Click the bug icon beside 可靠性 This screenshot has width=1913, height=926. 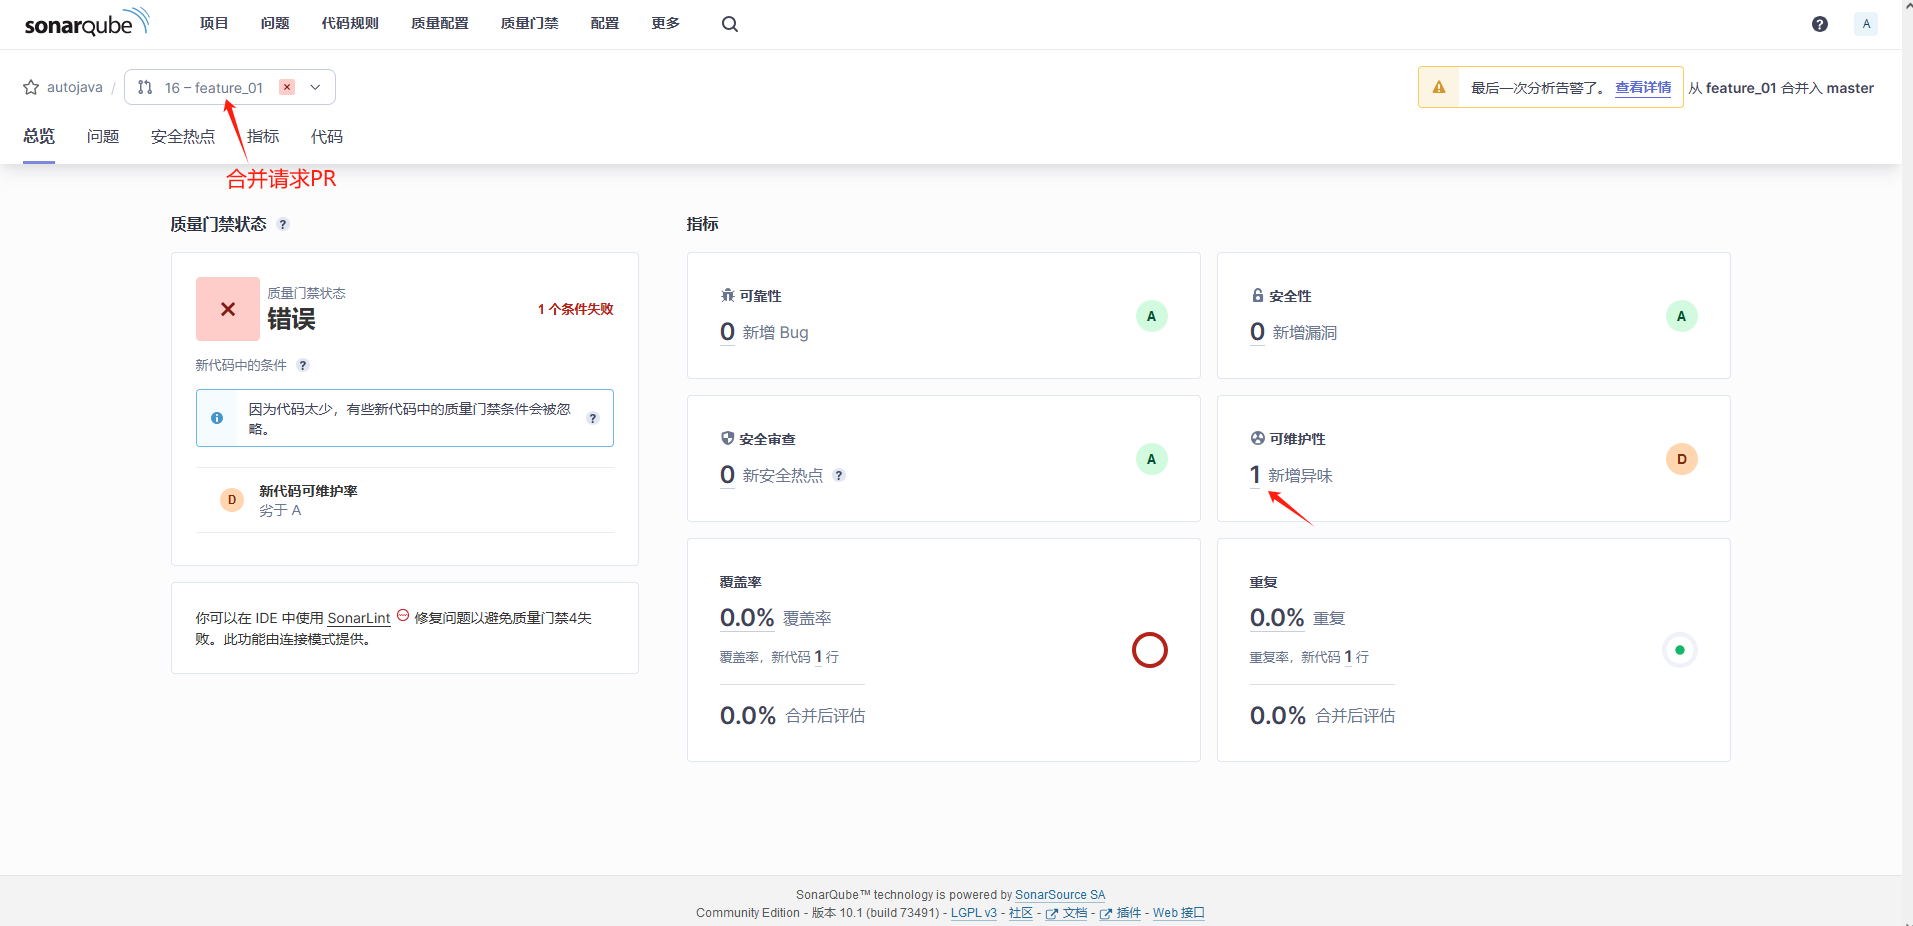click(x=728, y=296)
